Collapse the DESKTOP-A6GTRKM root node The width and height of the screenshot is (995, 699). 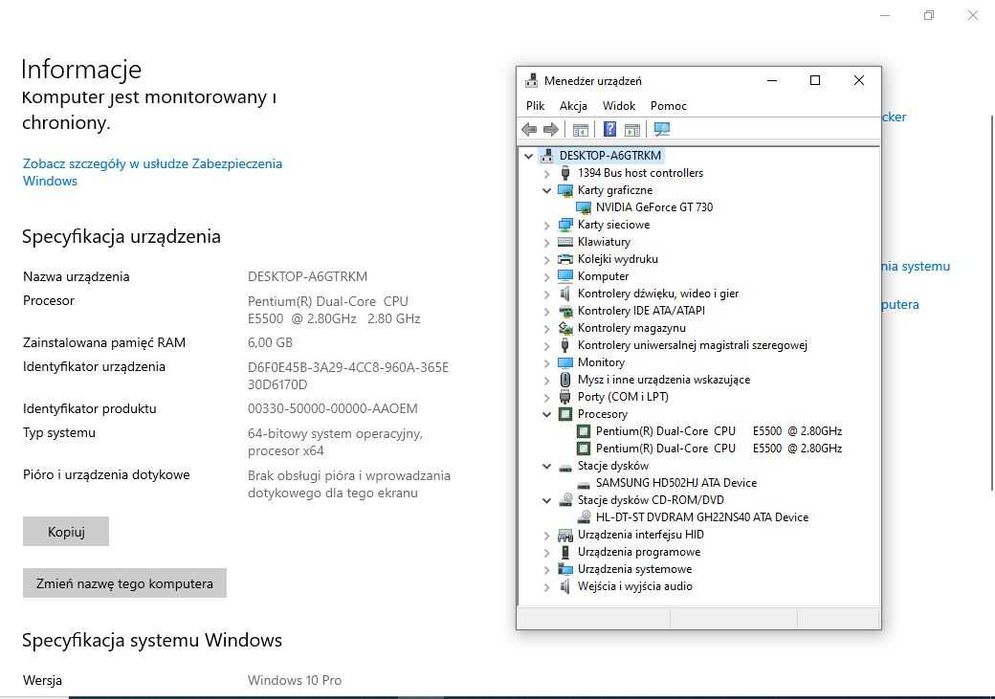pos(529,156)
